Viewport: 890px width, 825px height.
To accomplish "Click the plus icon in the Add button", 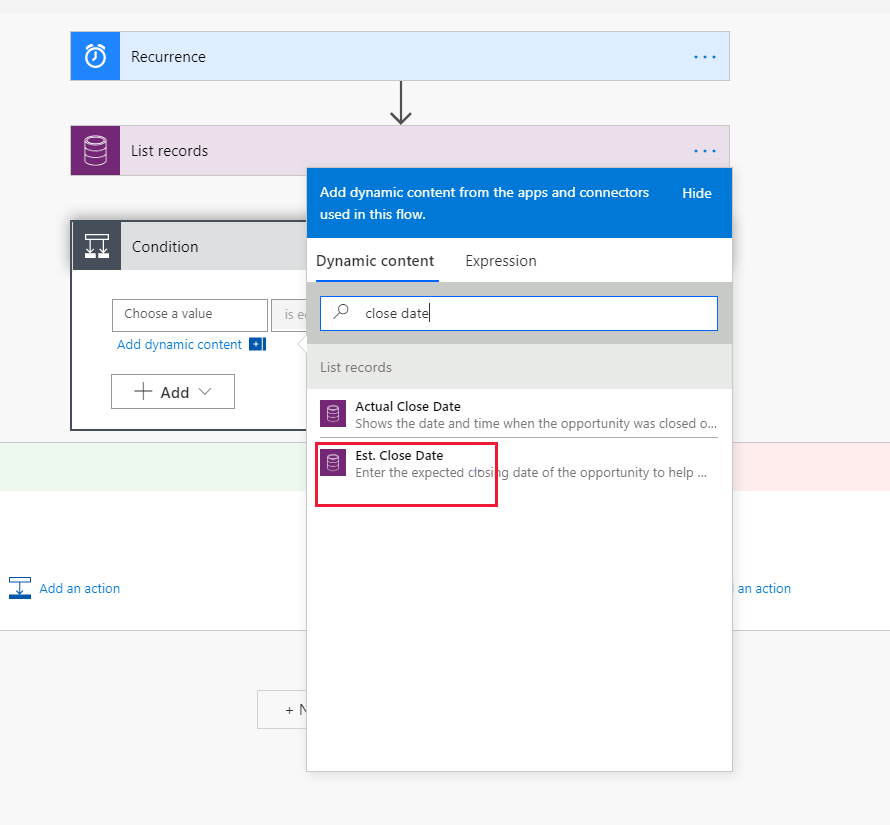I will pos(143,391).
